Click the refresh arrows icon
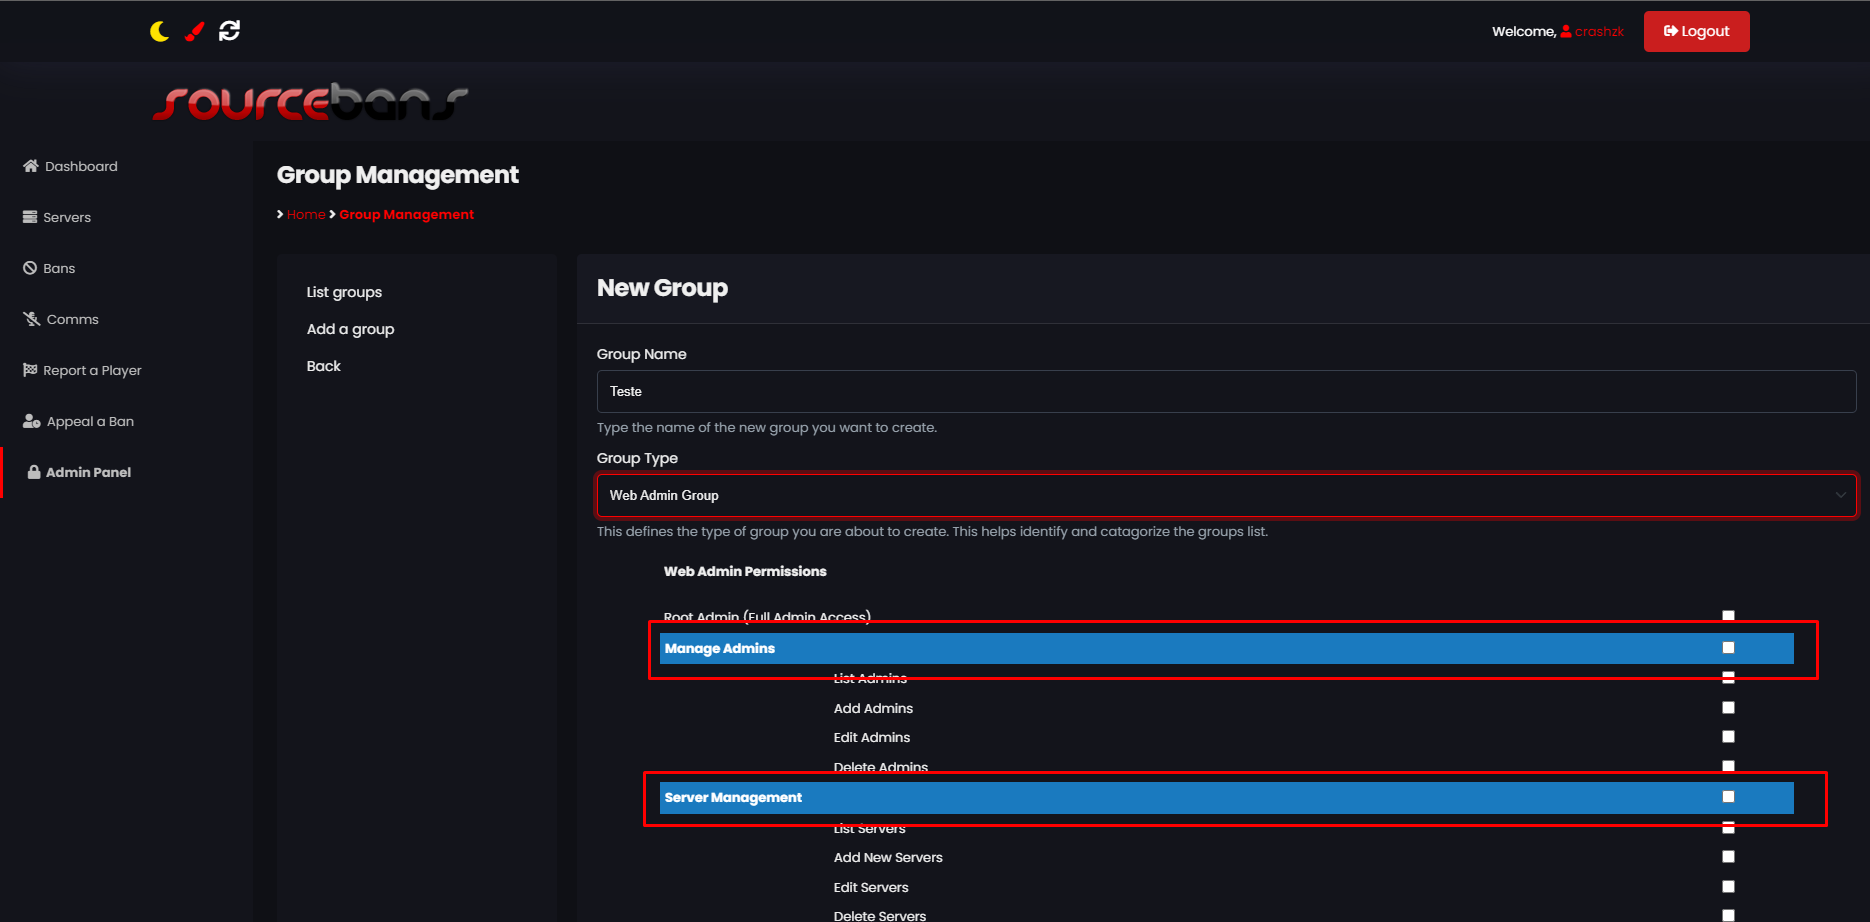 click(229, 31)
